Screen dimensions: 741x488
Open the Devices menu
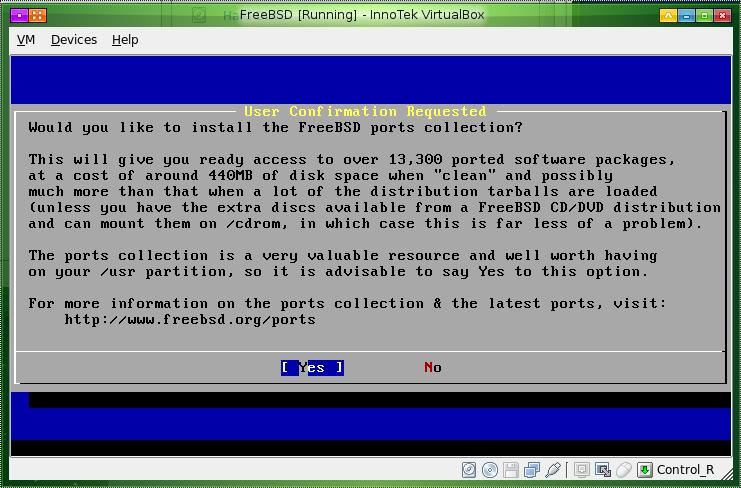tap(74, 40)
